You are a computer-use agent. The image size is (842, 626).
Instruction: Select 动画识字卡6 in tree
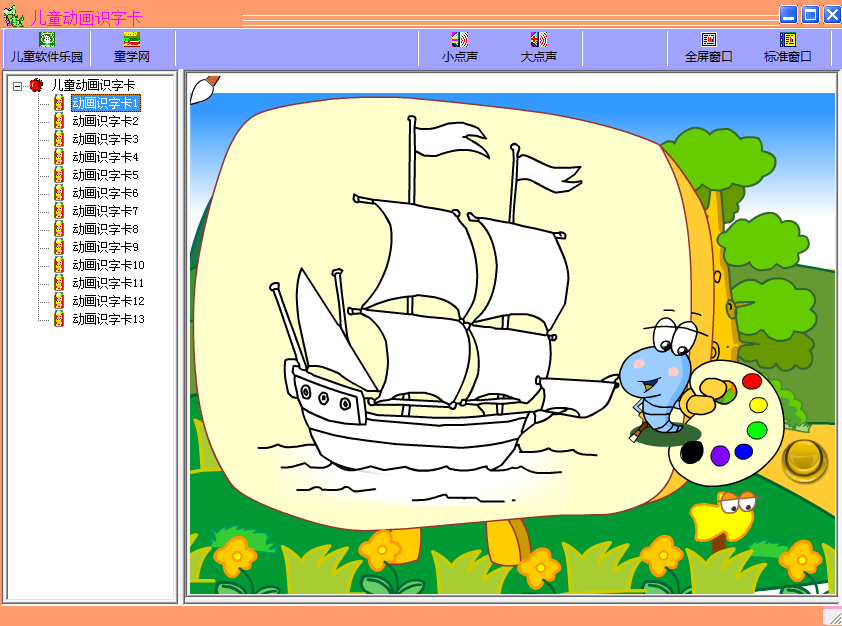tap(106, 193)
